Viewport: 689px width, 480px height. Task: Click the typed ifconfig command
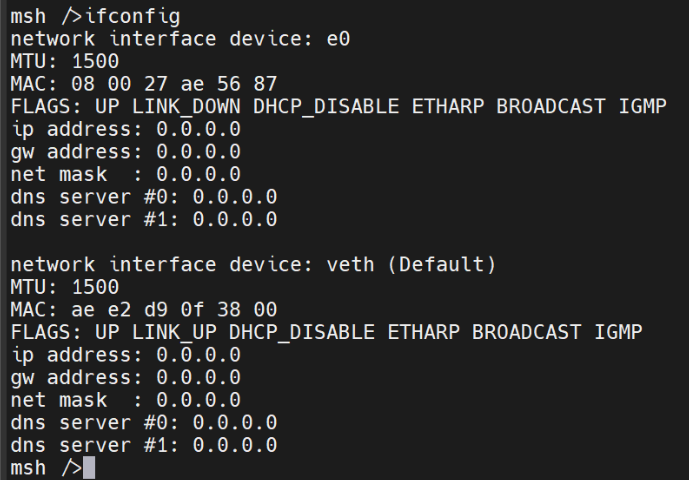click(x=125, y=17)
